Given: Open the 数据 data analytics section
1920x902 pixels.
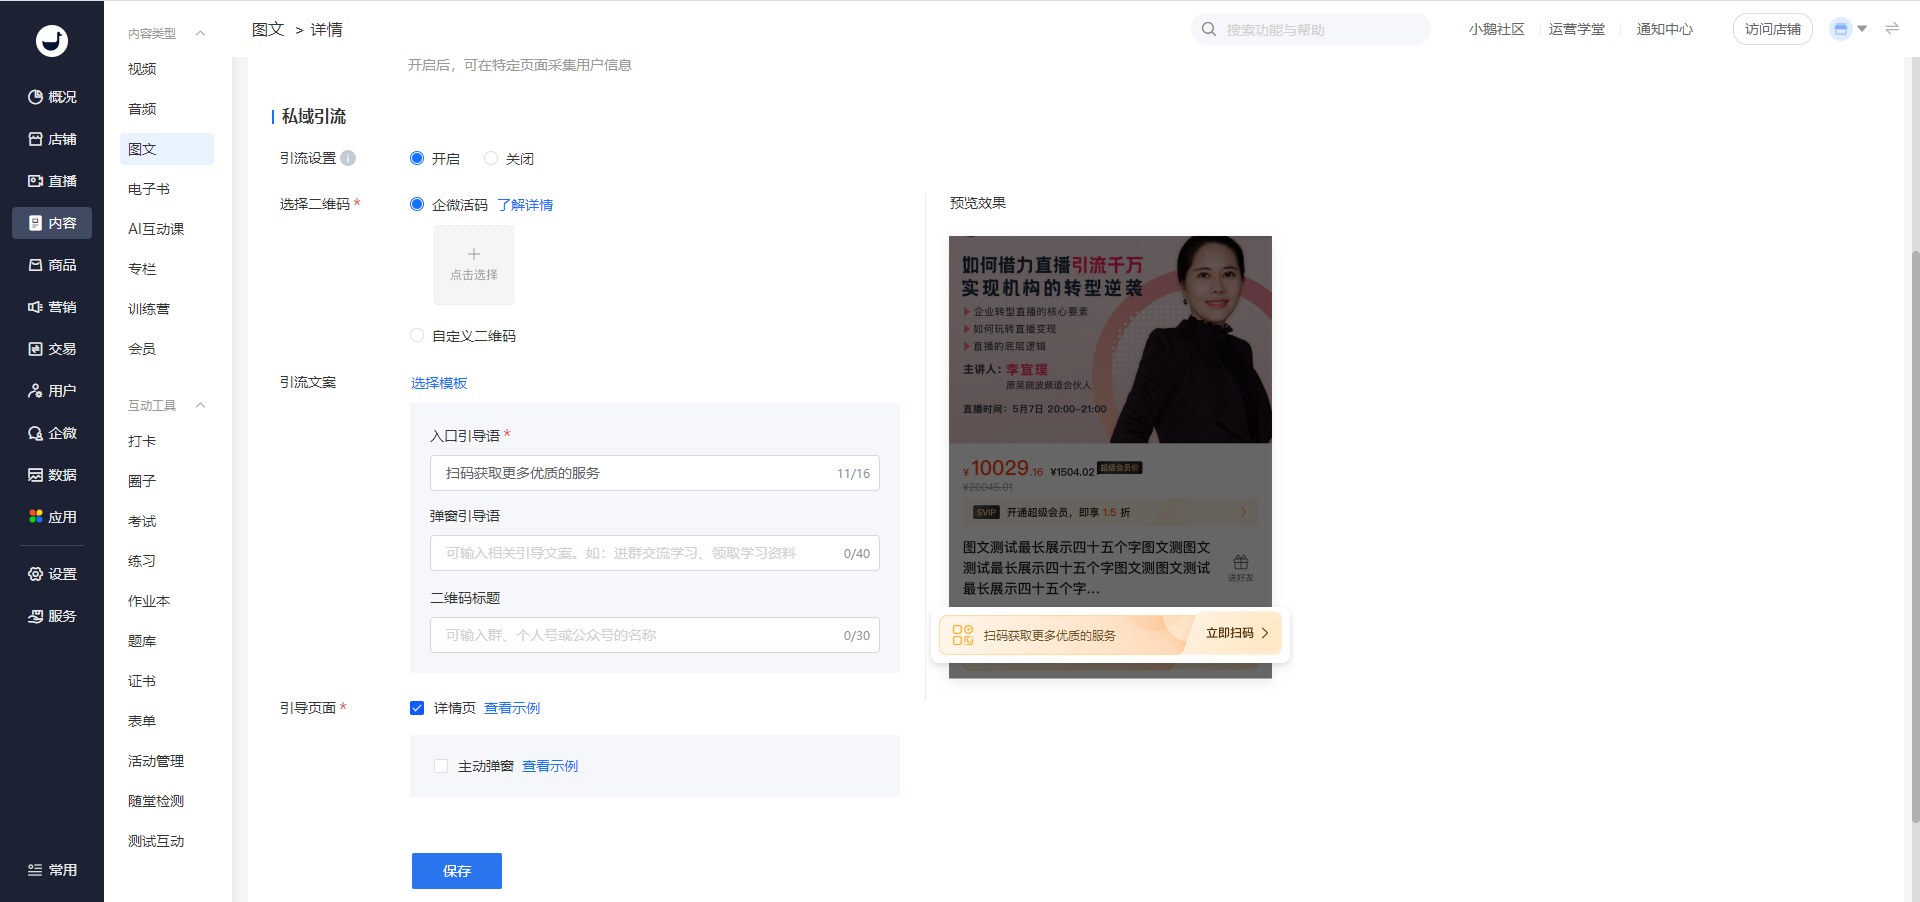Looking at the screenshot, I should 52,475.
